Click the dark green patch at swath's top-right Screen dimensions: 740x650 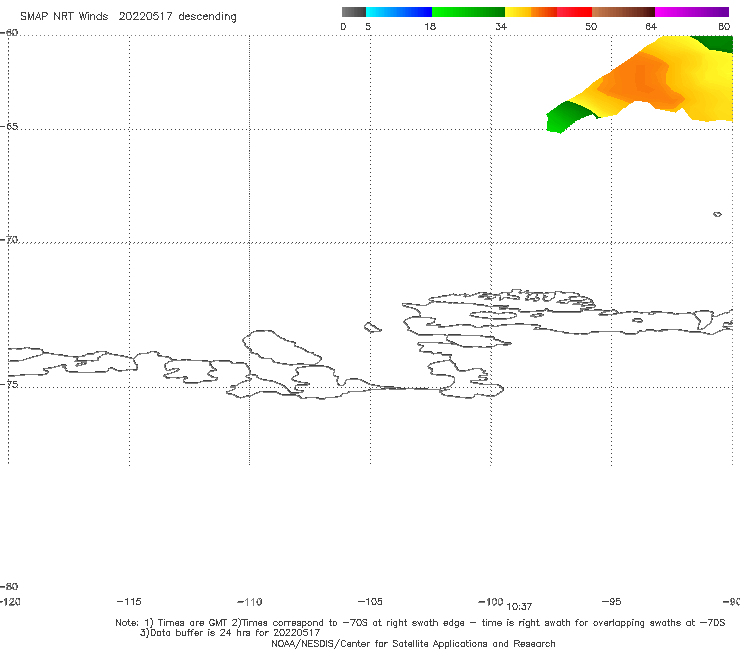click(x=716, y=43)
